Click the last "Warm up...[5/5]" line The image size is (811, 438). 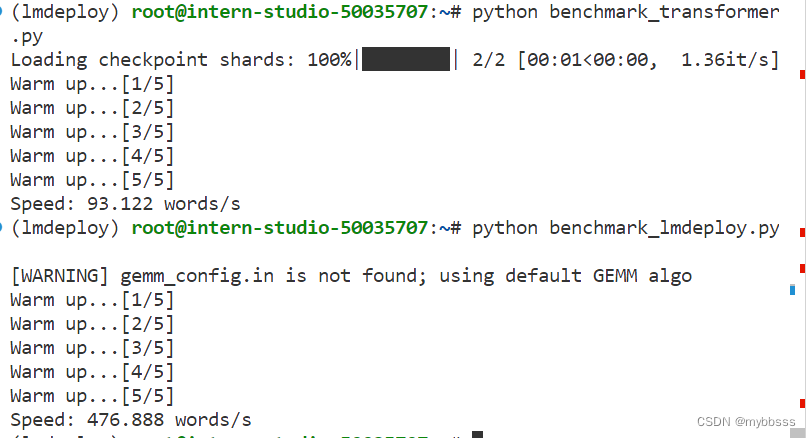coord(92,396)
